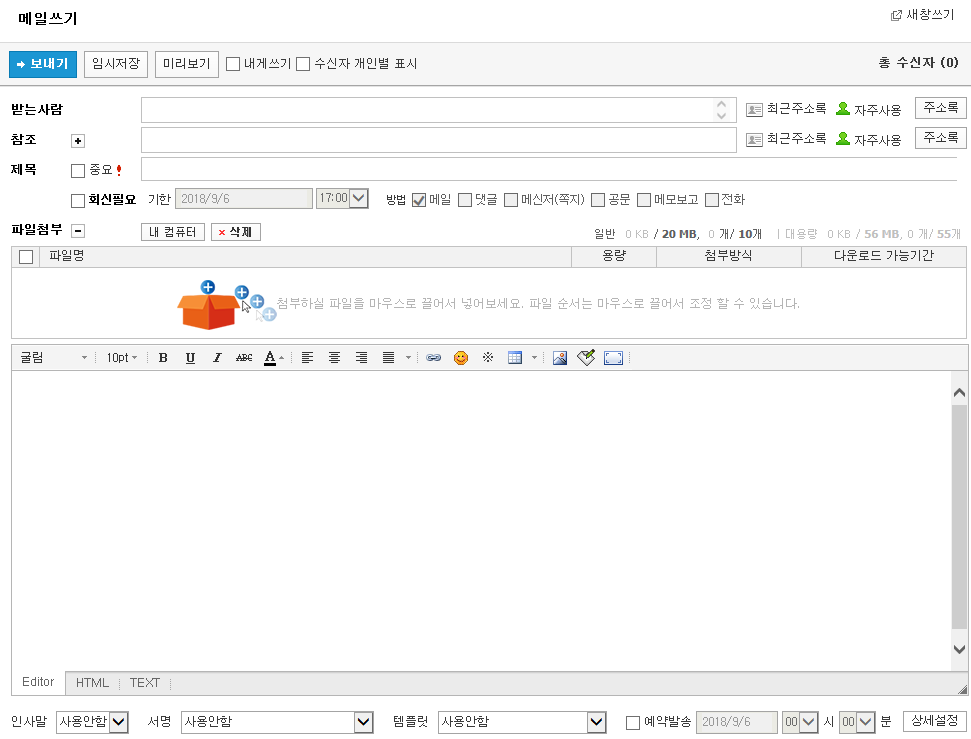Open the emoticon picker
971x739 pixels.
(461, 358)
